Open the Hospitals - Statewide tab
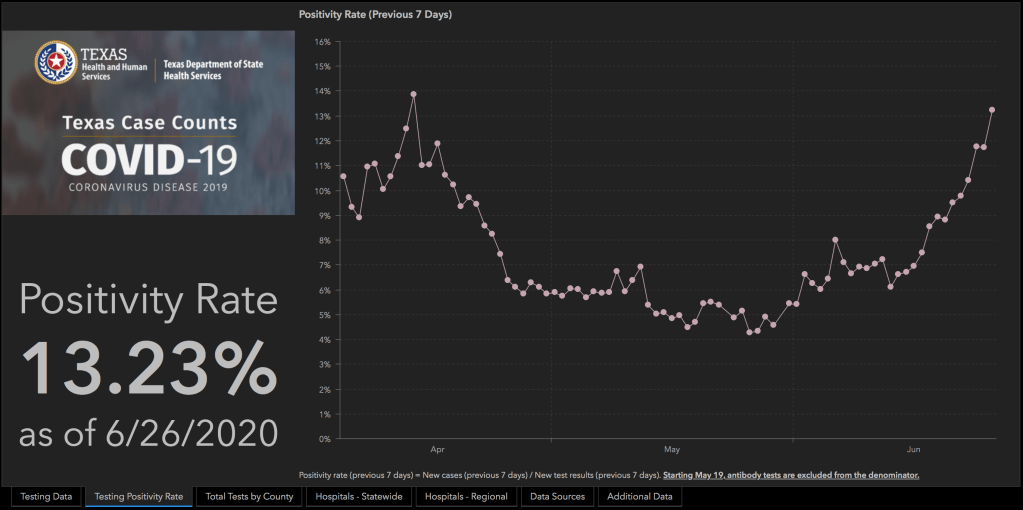 pyautogui.click(x=357, y=496)
